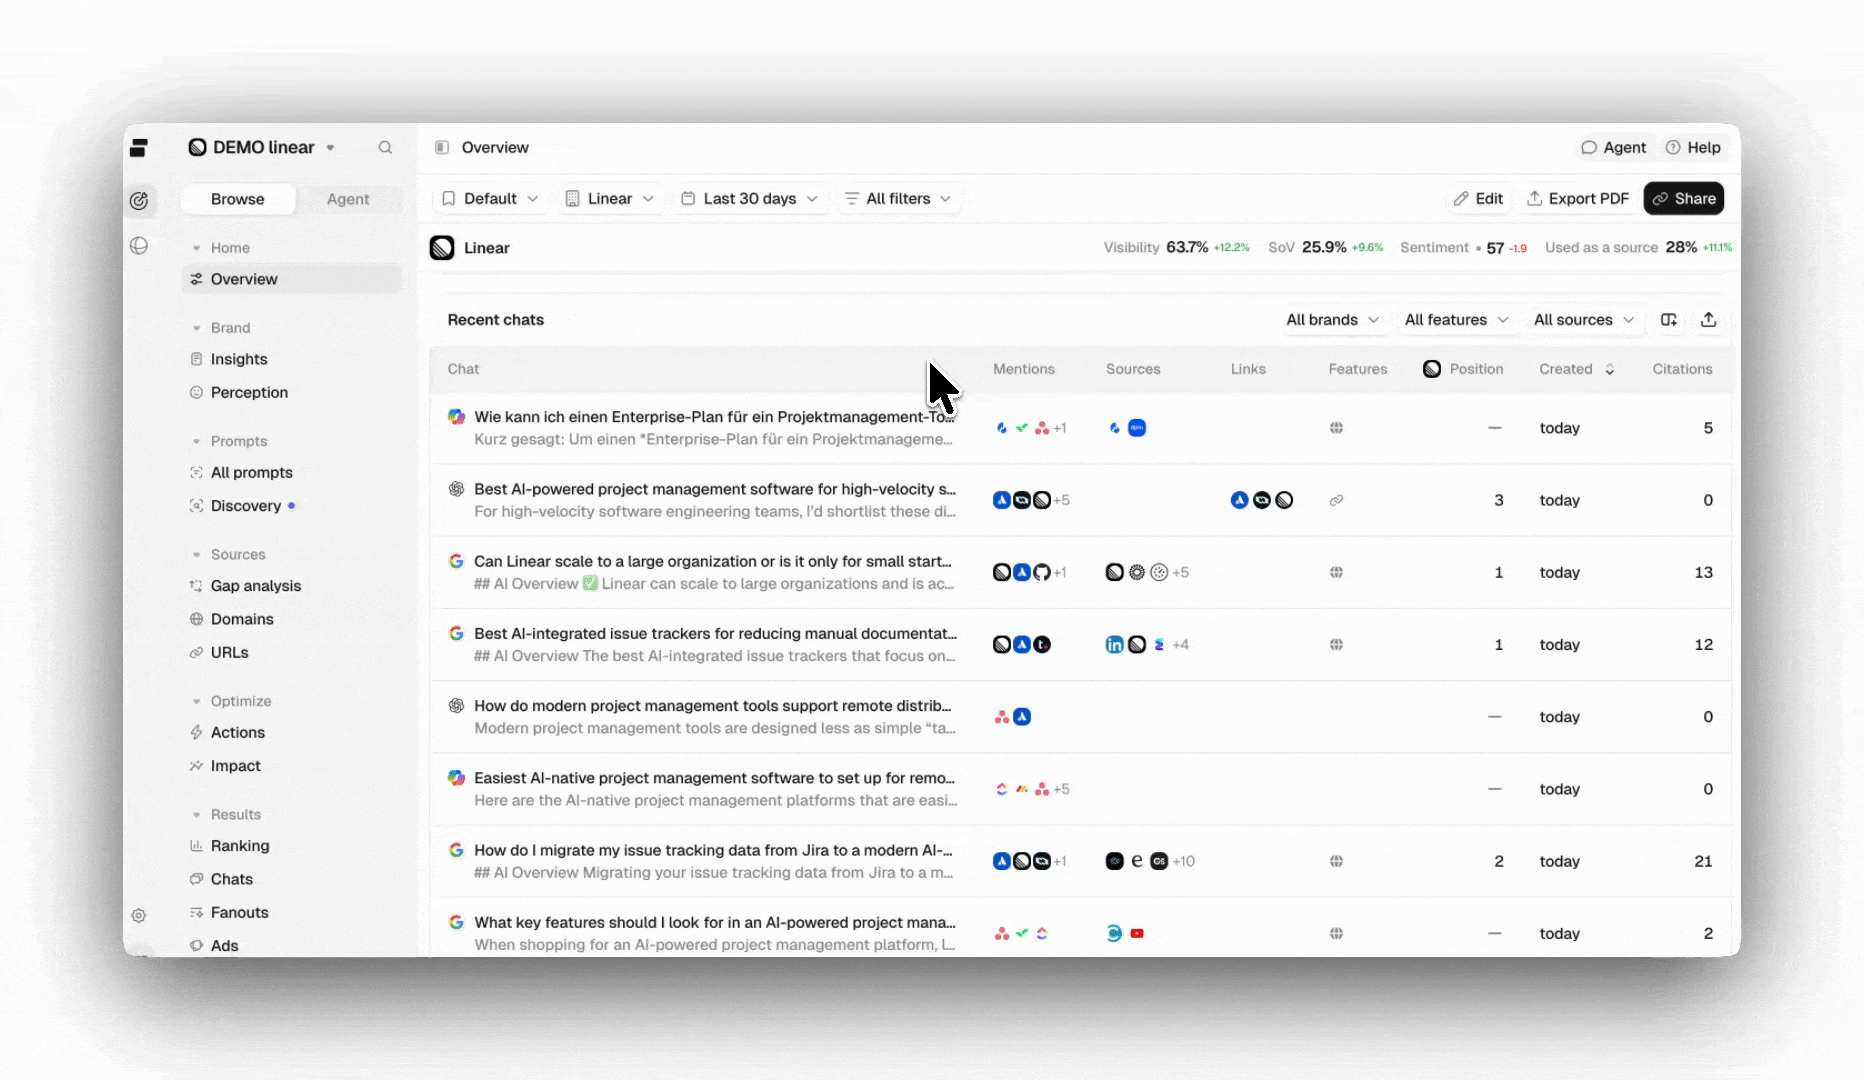
Task: Expand the All features filter
Action: click(1456, 320)
